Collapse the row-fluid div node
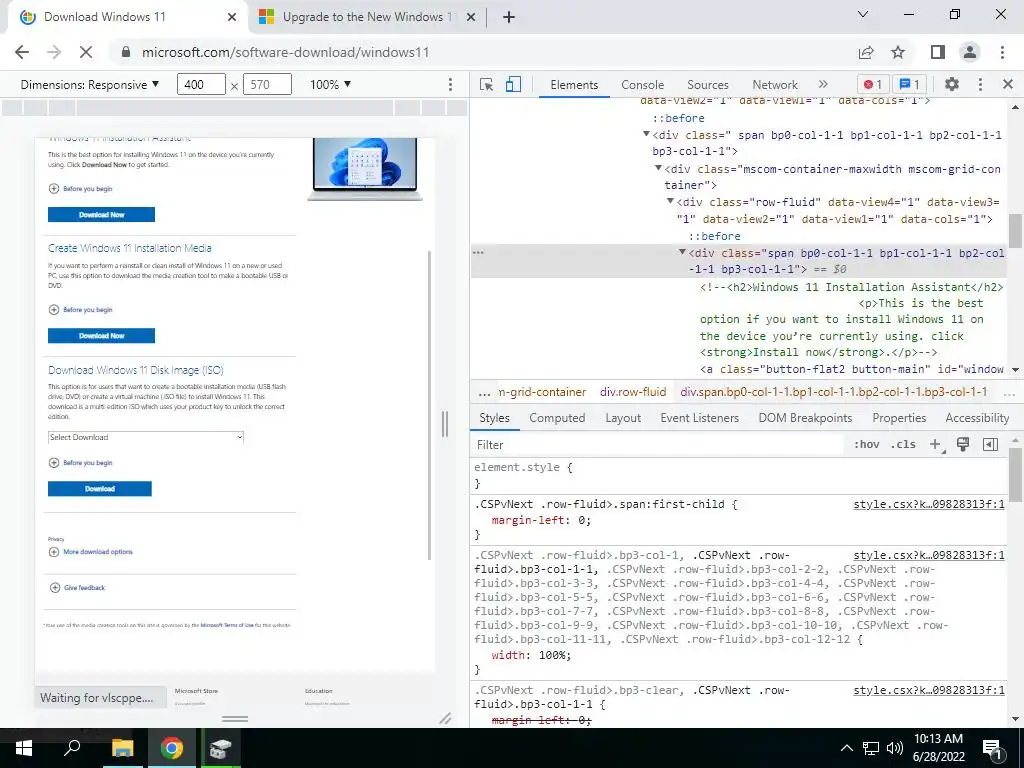Screen dimensions: 1024x768 tap(670, 201)
